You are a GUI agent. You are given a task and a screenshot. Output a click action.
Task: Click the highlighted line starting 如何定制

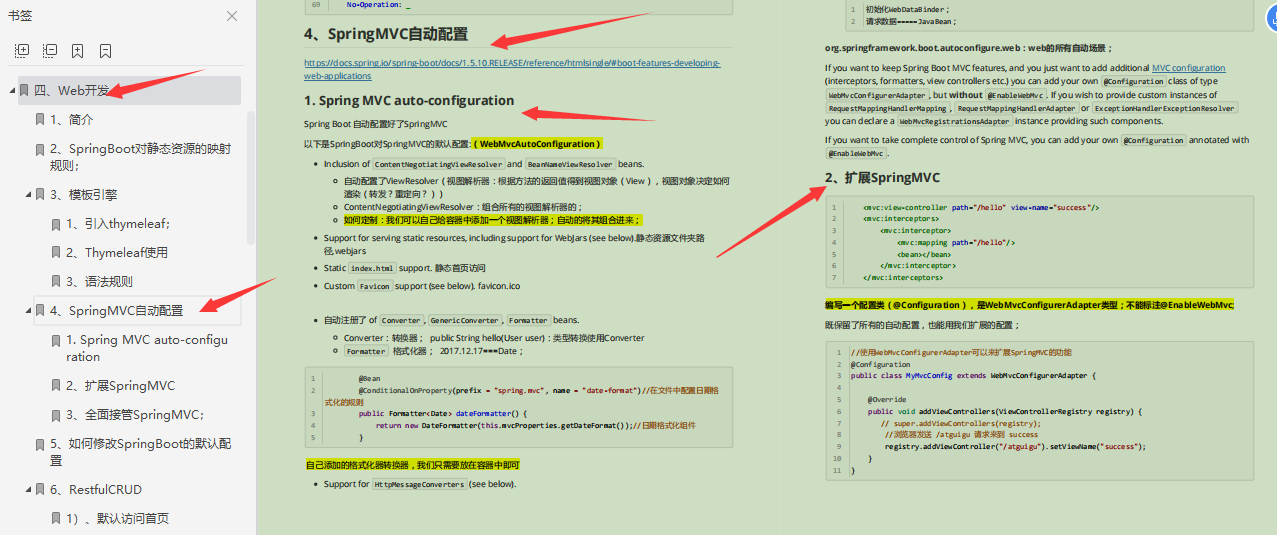(x=492, y=219)
